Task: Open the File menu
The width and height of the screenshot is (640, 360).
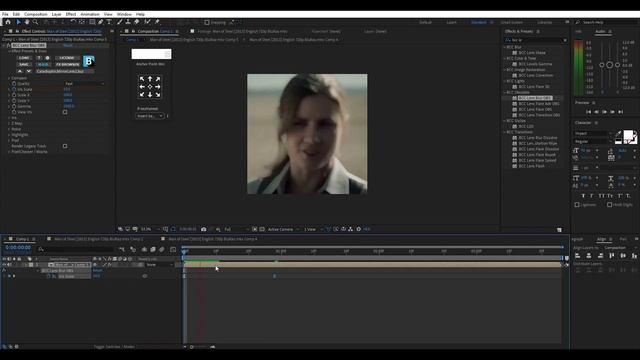Action: pos(5,14)
